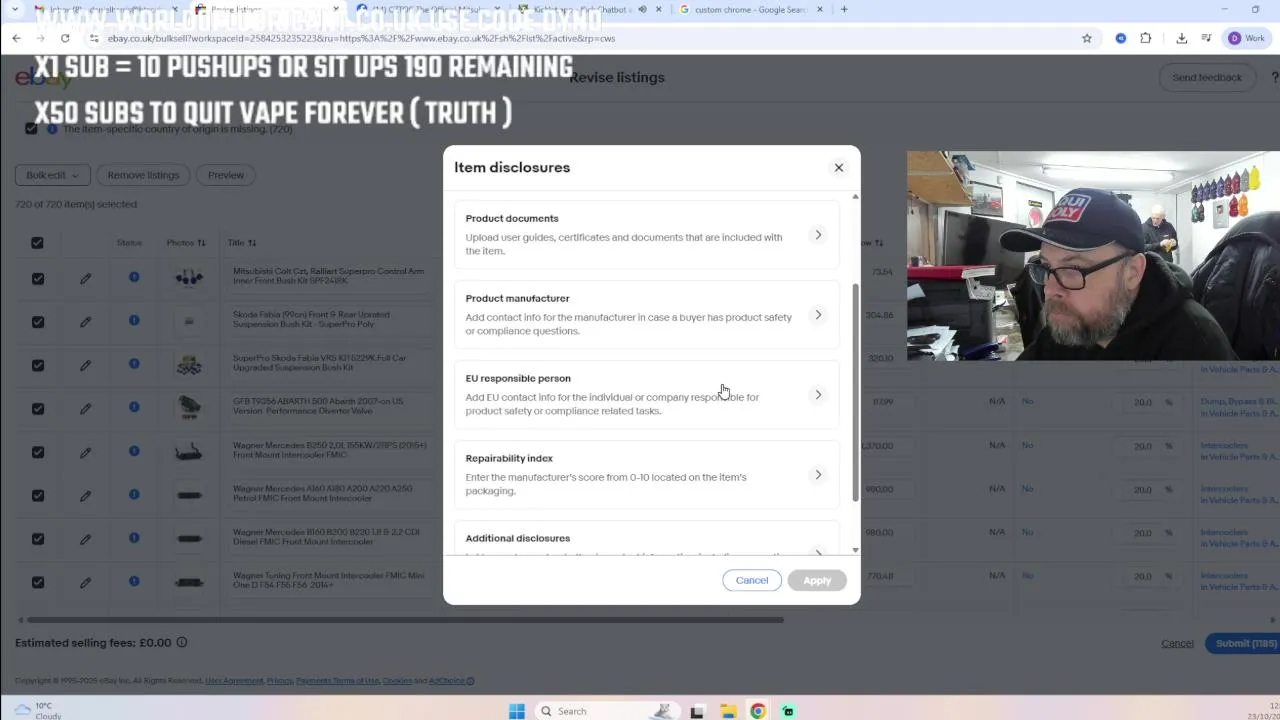Open GFB T9356 diverter valve photo thumbnail

(189, 408)
